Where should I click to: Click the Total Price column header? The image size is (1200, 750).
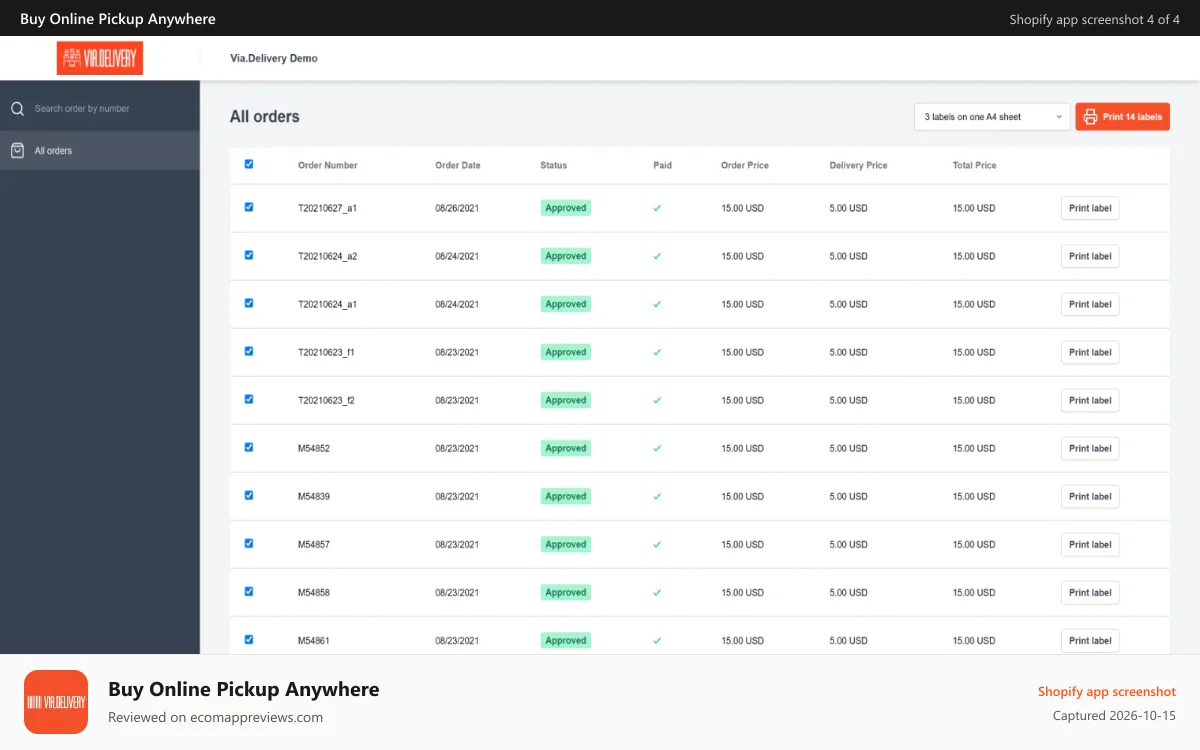975,165
